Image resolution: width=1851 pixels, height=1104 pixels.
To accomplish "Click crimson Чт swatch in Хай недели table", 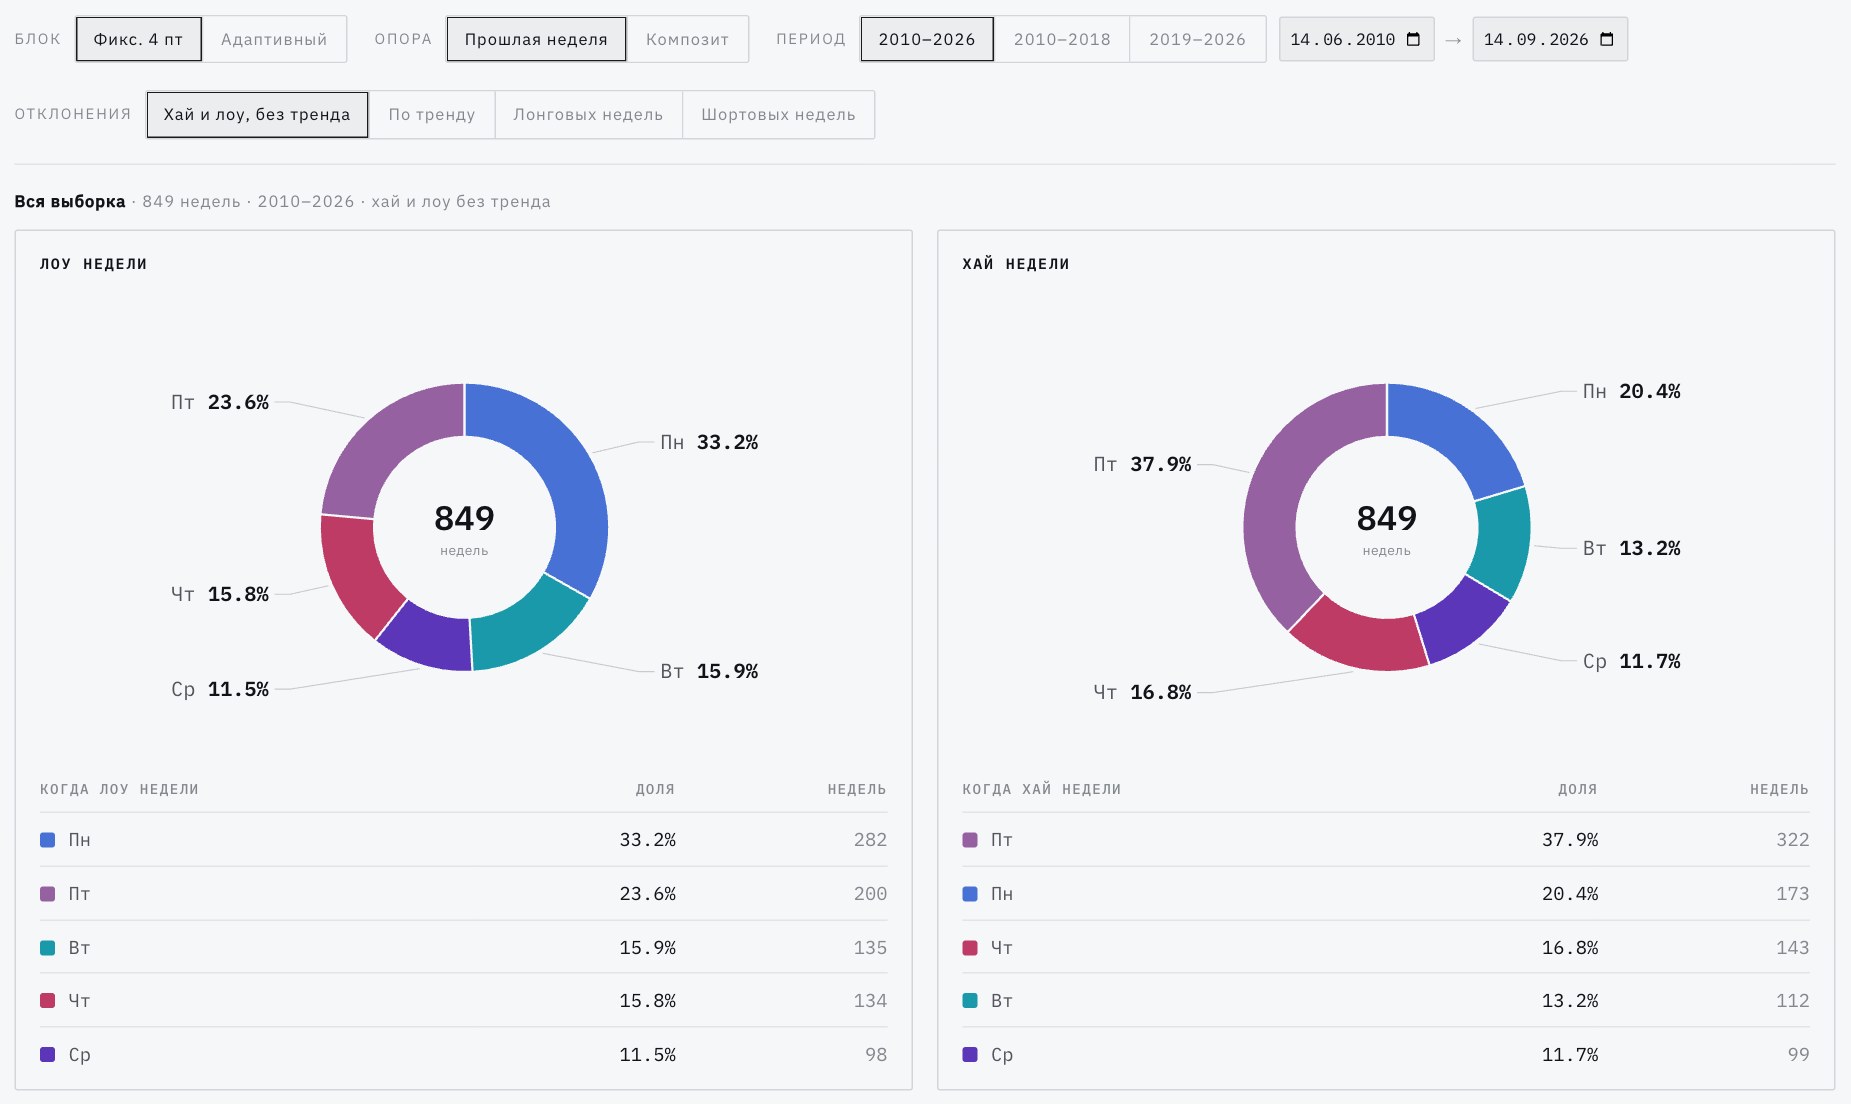I will coord(969,948).
